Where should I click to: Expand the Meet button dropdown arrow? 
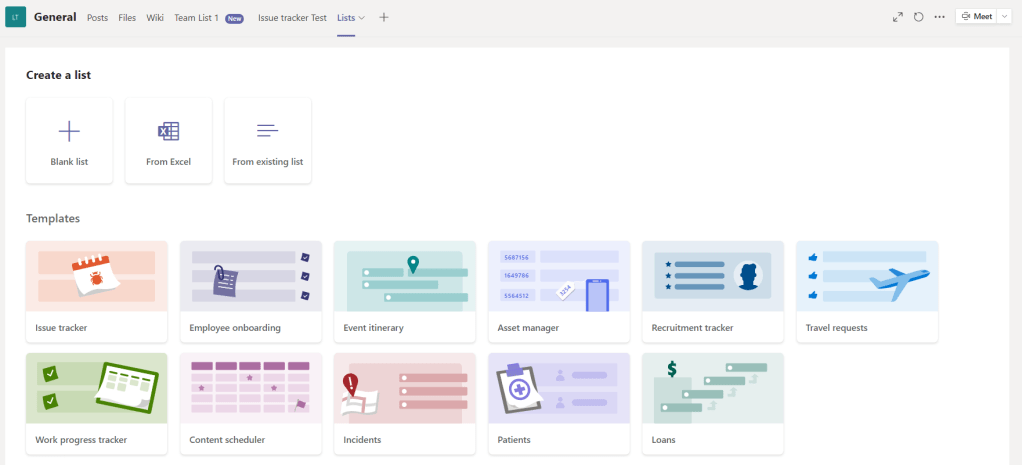(1005, 17)
